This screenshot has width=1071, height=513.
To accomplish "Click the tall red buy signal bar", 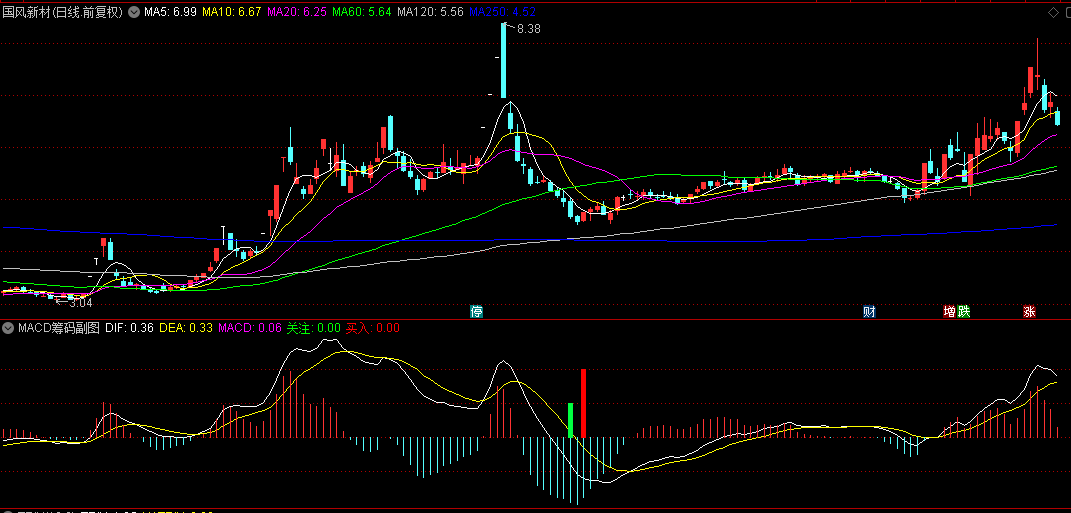I will (x=583, y=403).
